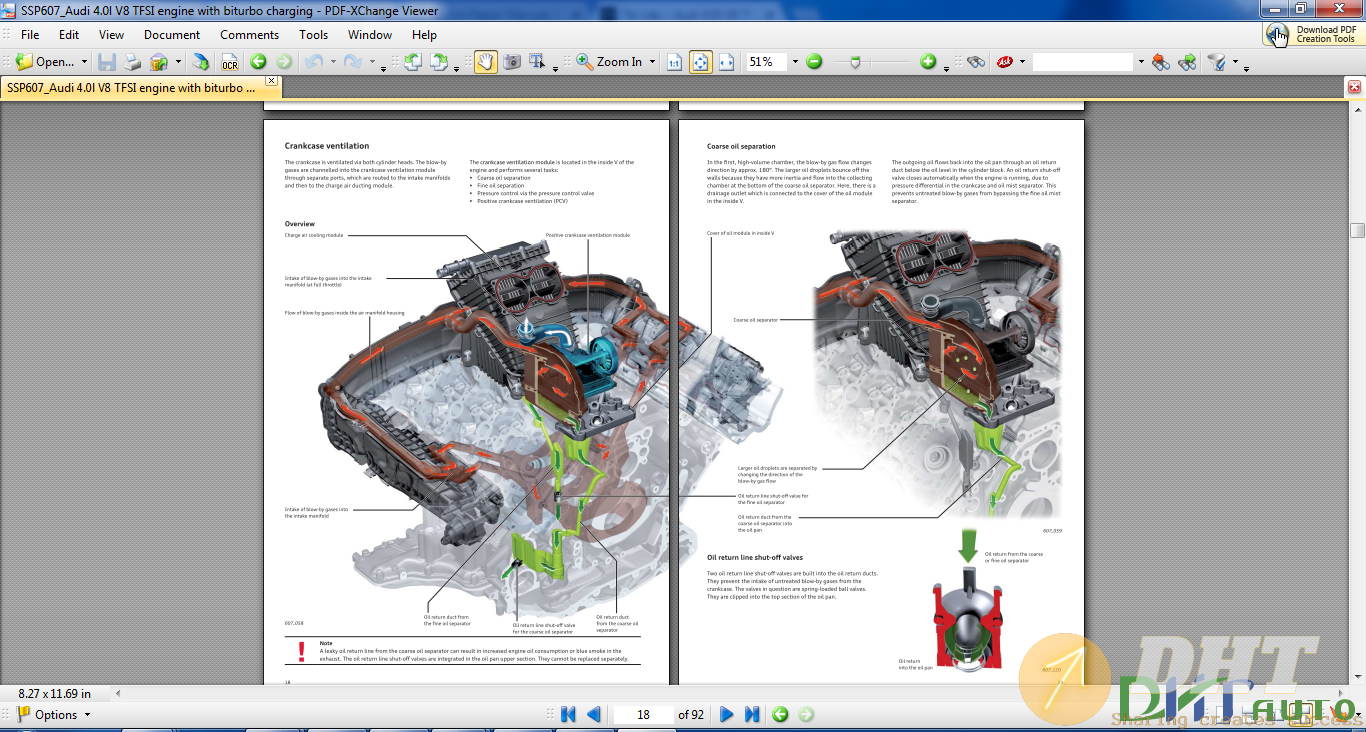Expand the Zoom In tool dropdown arrow
Image resolution: width=1366 pixels, height=732 pixels.
pyautogui.click(x=652, y=62)
